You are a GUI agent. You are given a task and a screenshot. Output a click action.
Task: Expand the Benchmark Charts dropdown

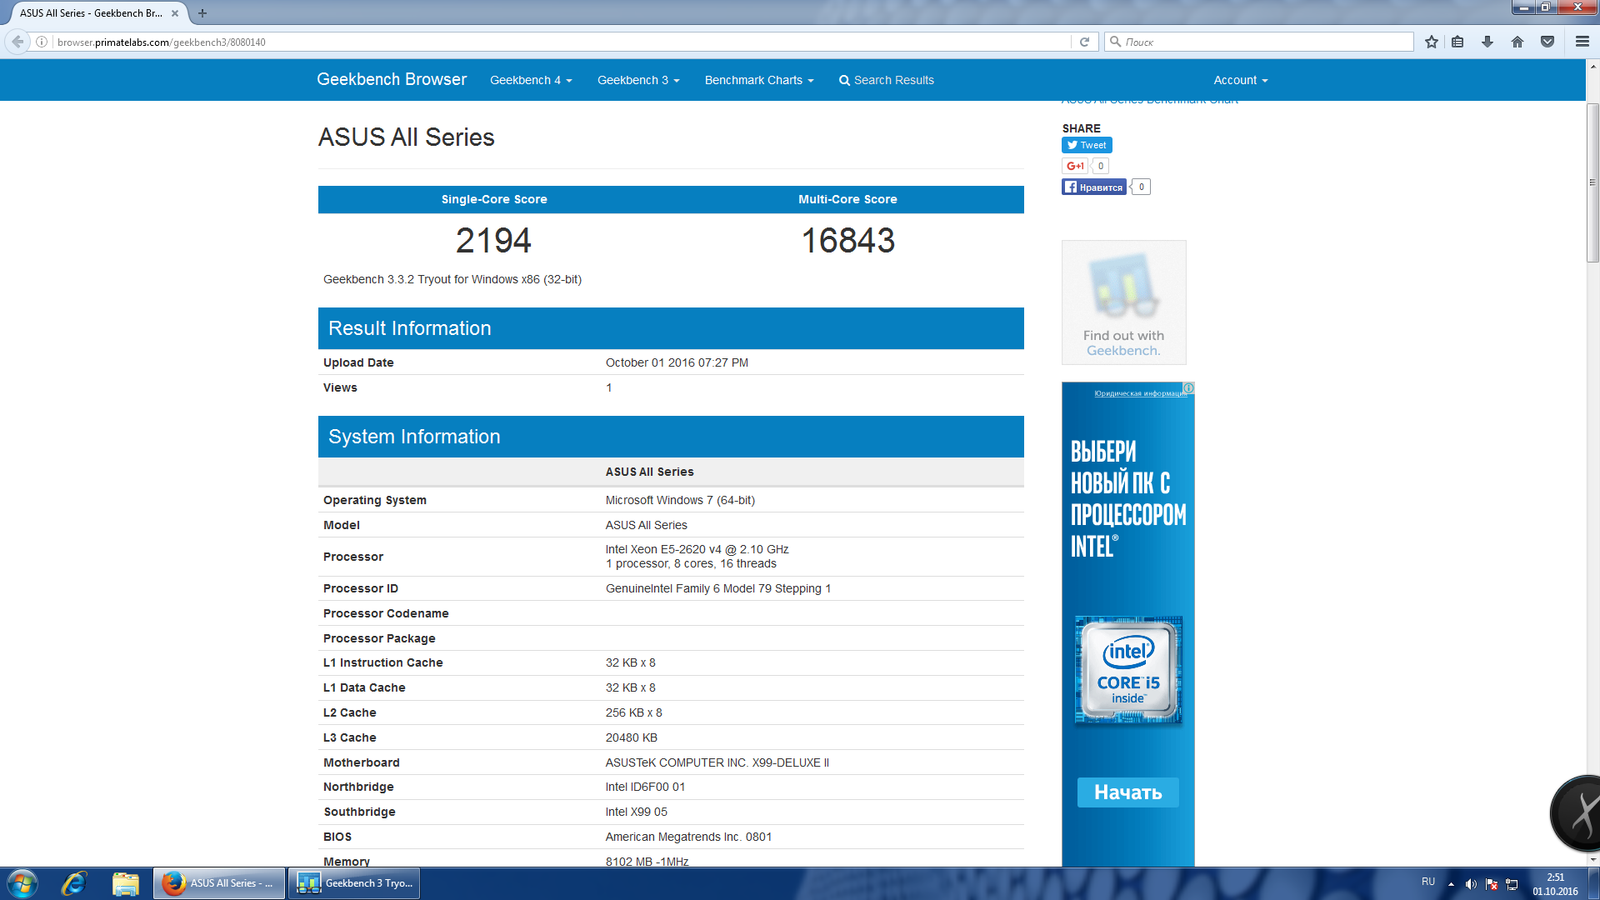759,80
